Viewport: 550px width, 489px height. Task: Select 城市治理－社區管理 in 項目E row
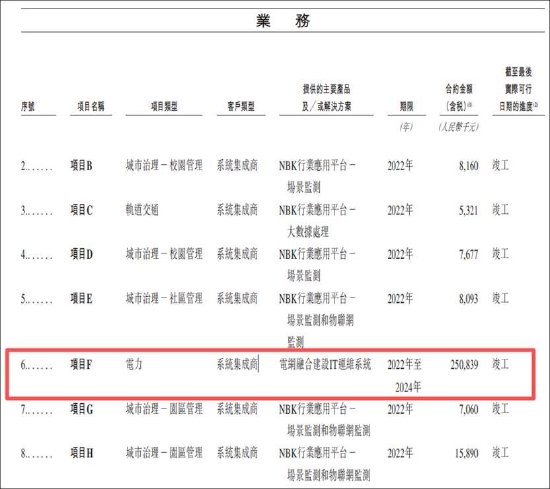click(164, 298)
